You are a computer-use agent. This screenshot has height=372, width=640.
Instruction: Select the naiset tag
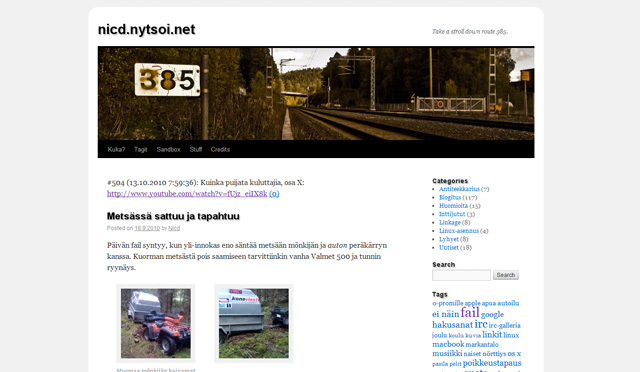click(472, 354)
